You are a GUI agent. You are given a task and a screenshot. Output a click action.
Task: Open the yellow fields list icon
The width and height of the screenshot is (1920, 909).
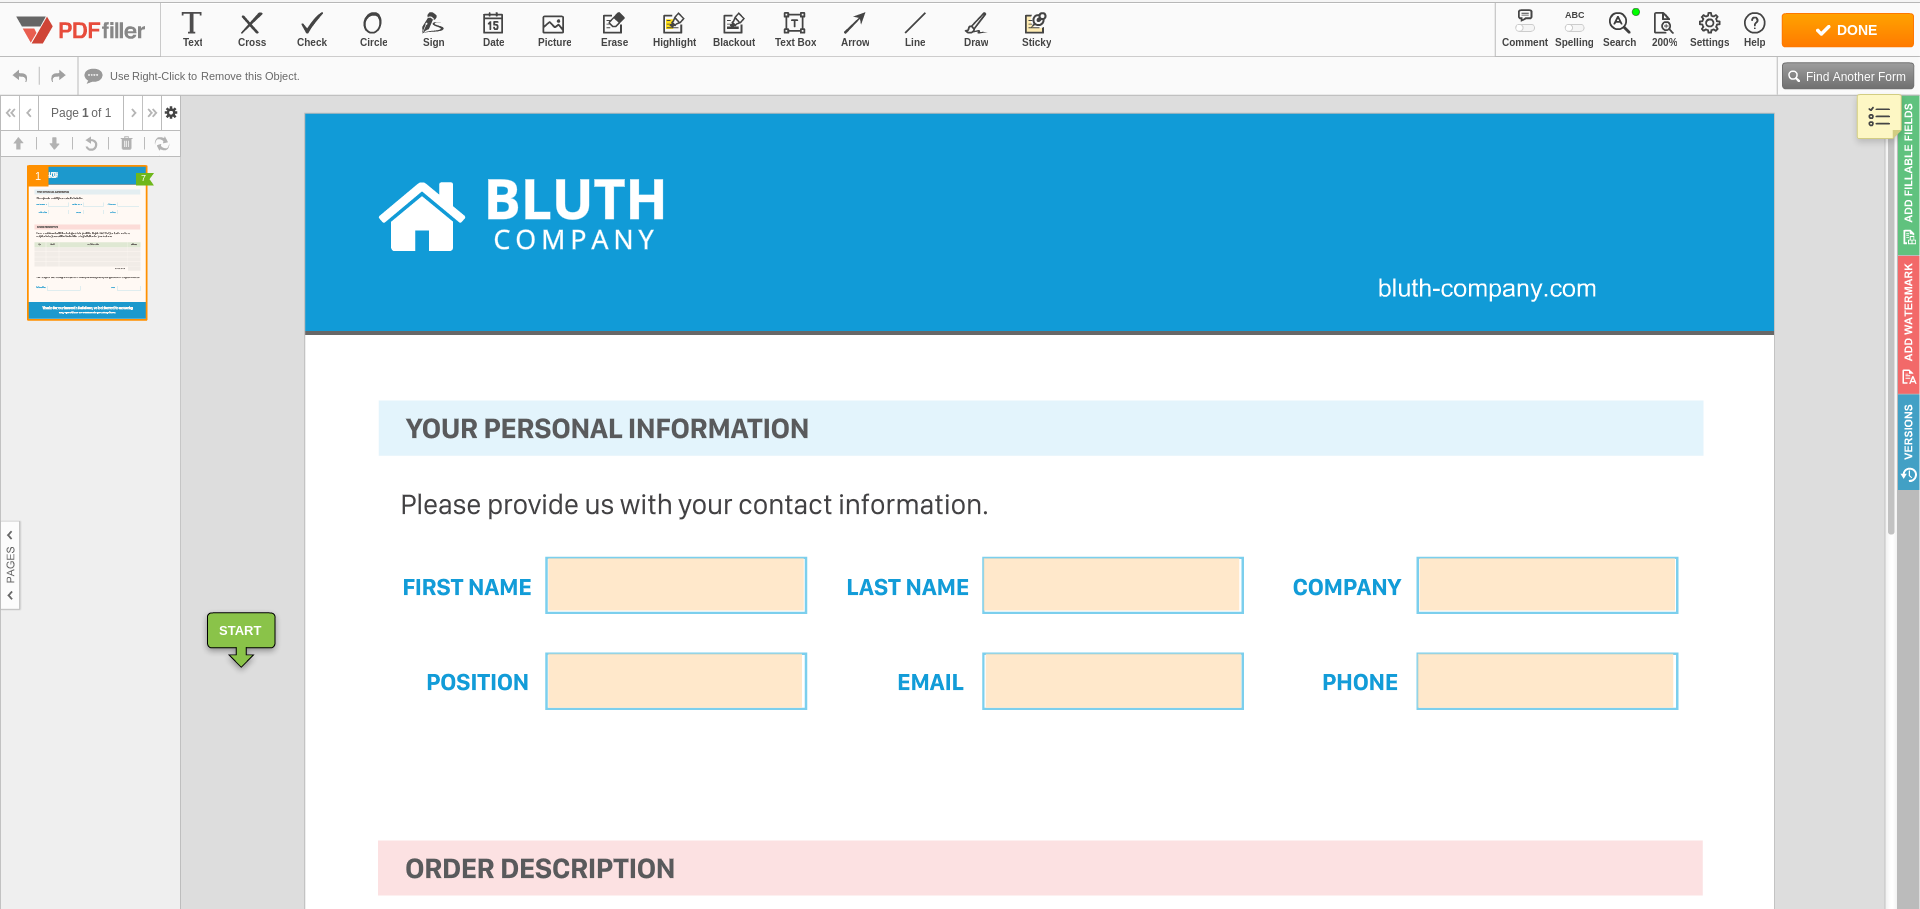click(1877, 117)
